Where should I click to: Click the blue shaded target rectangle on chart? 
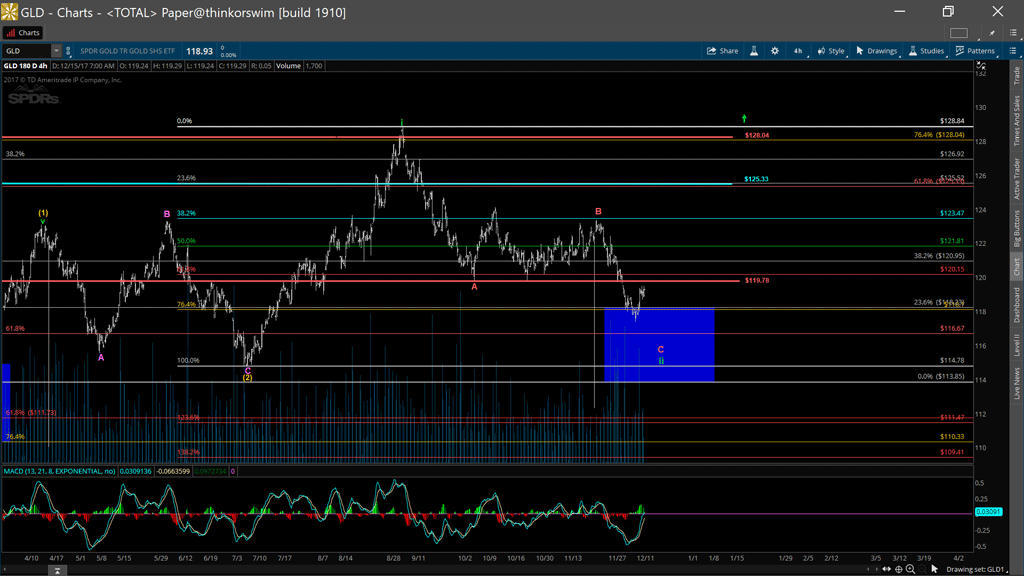(659, 330)
